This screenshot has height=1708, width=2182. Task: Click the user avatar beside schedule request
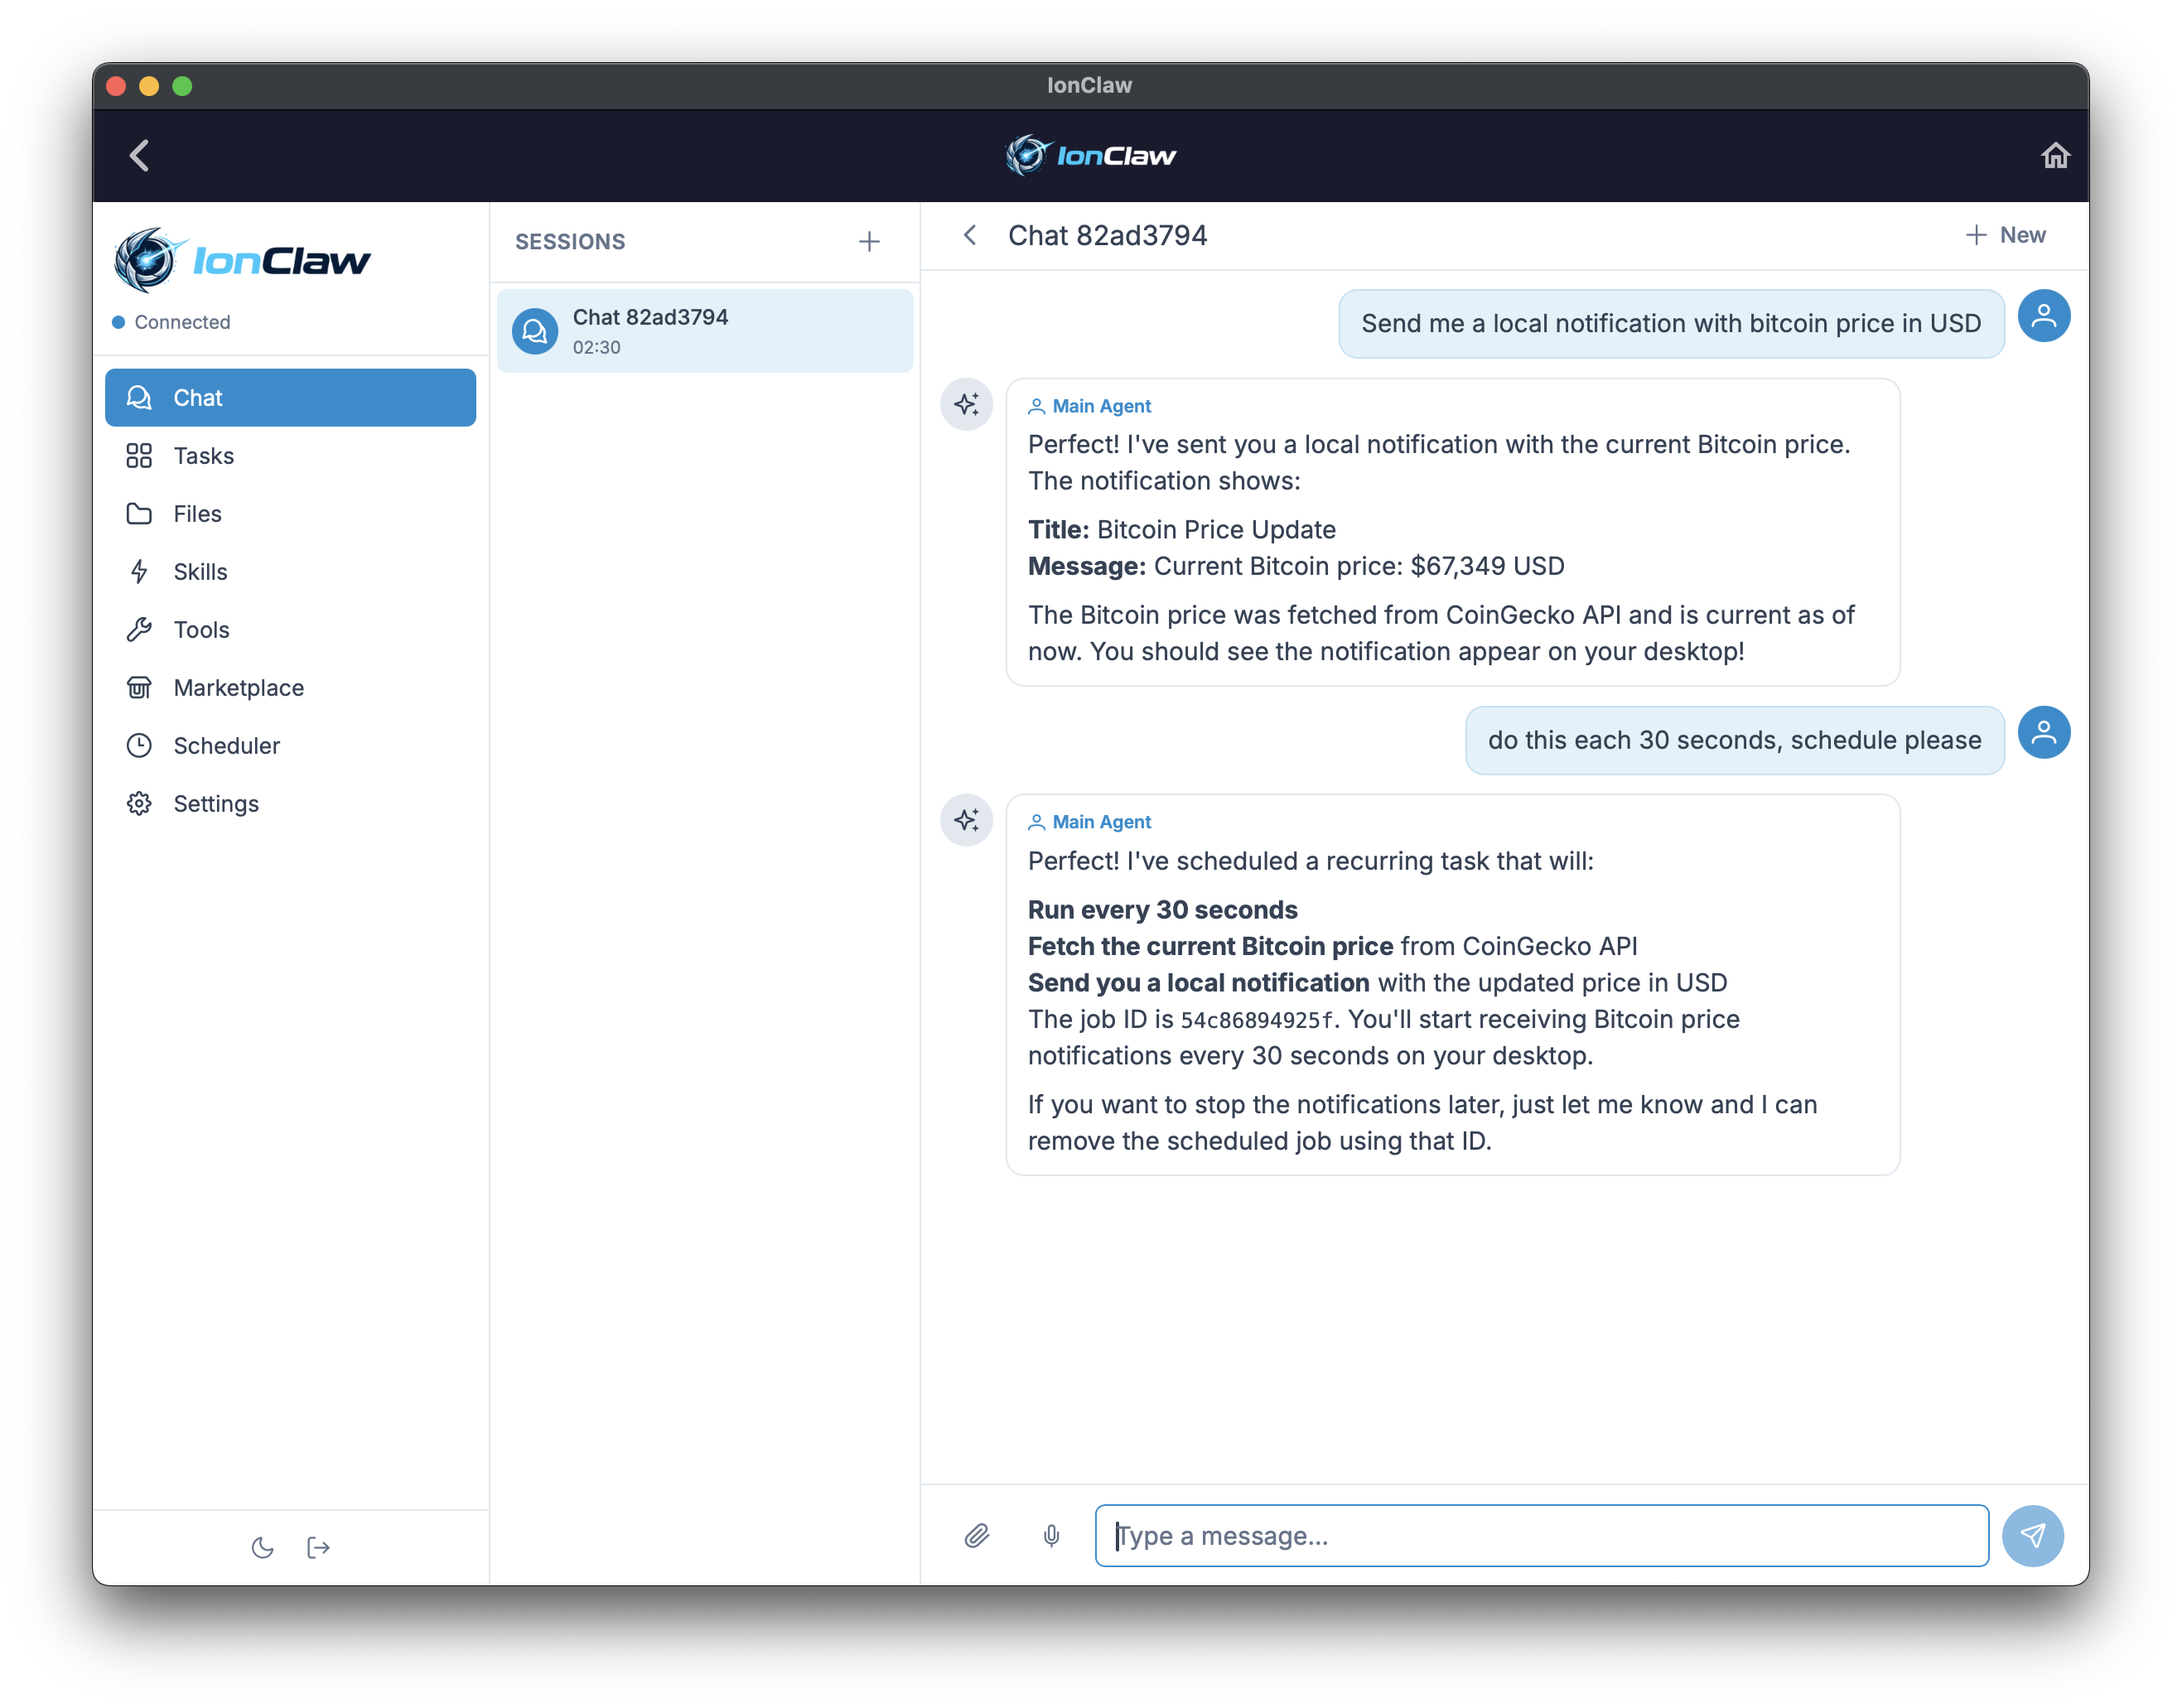pos(2043,732)
